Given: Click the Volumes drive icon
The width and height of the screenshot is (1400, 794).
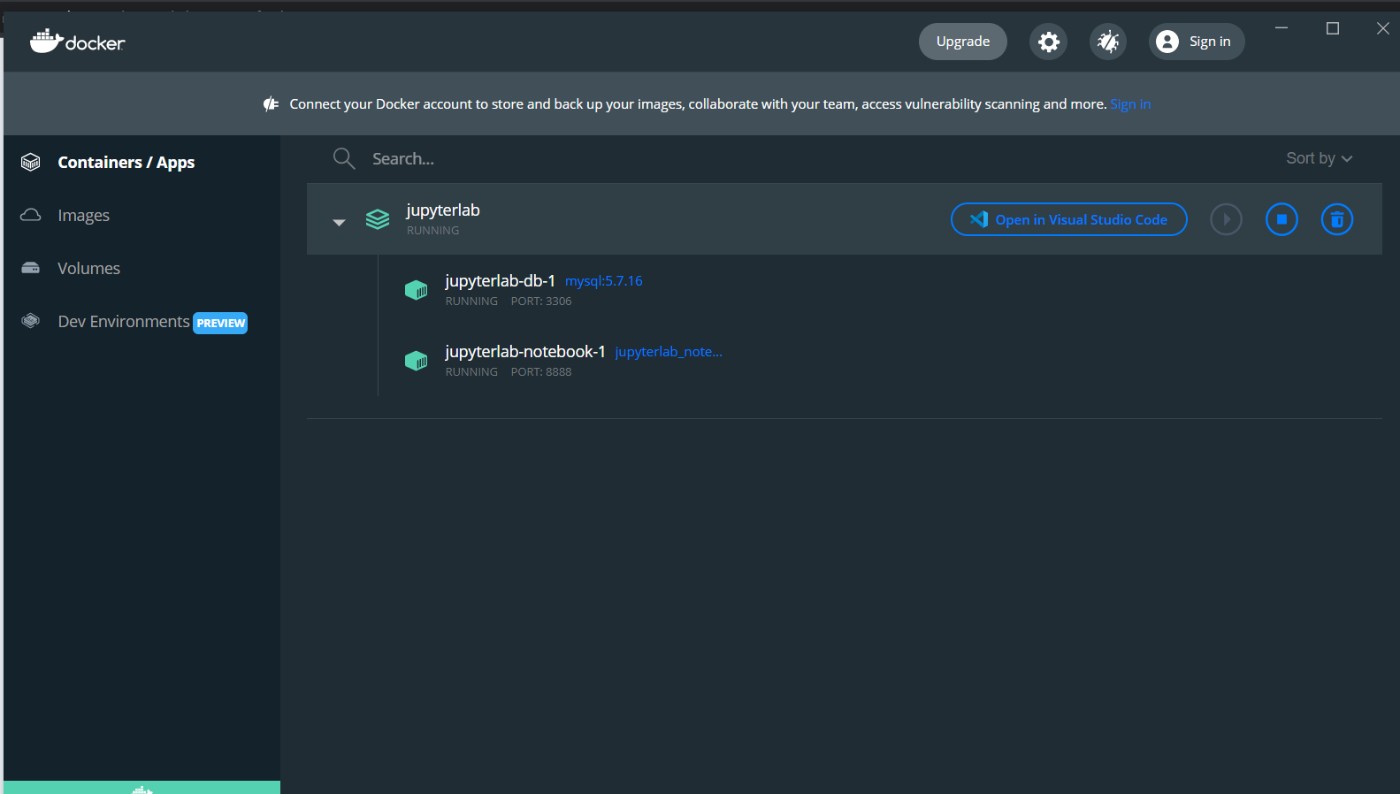Looking at the screenshot, I should click(x=31, y=268).
